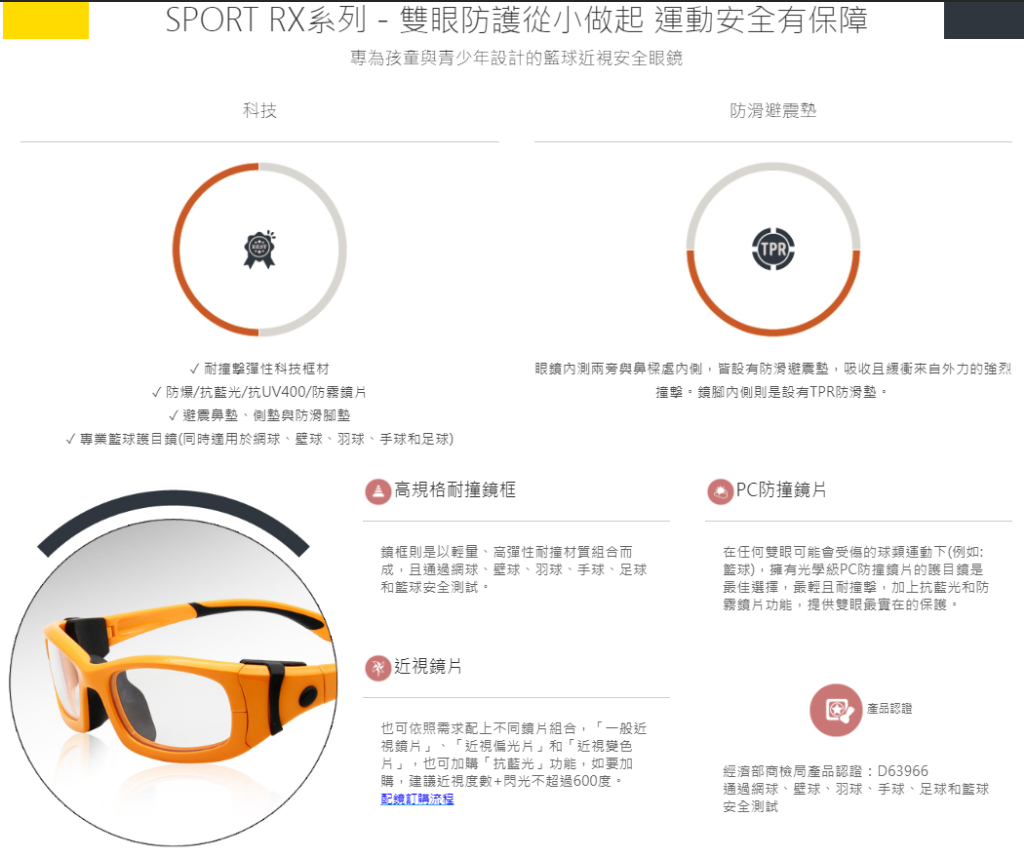Click the award ribbon badge icon in the 科技 circle
This screenshot has height=856, width=1024.
(x=260, y=250)
